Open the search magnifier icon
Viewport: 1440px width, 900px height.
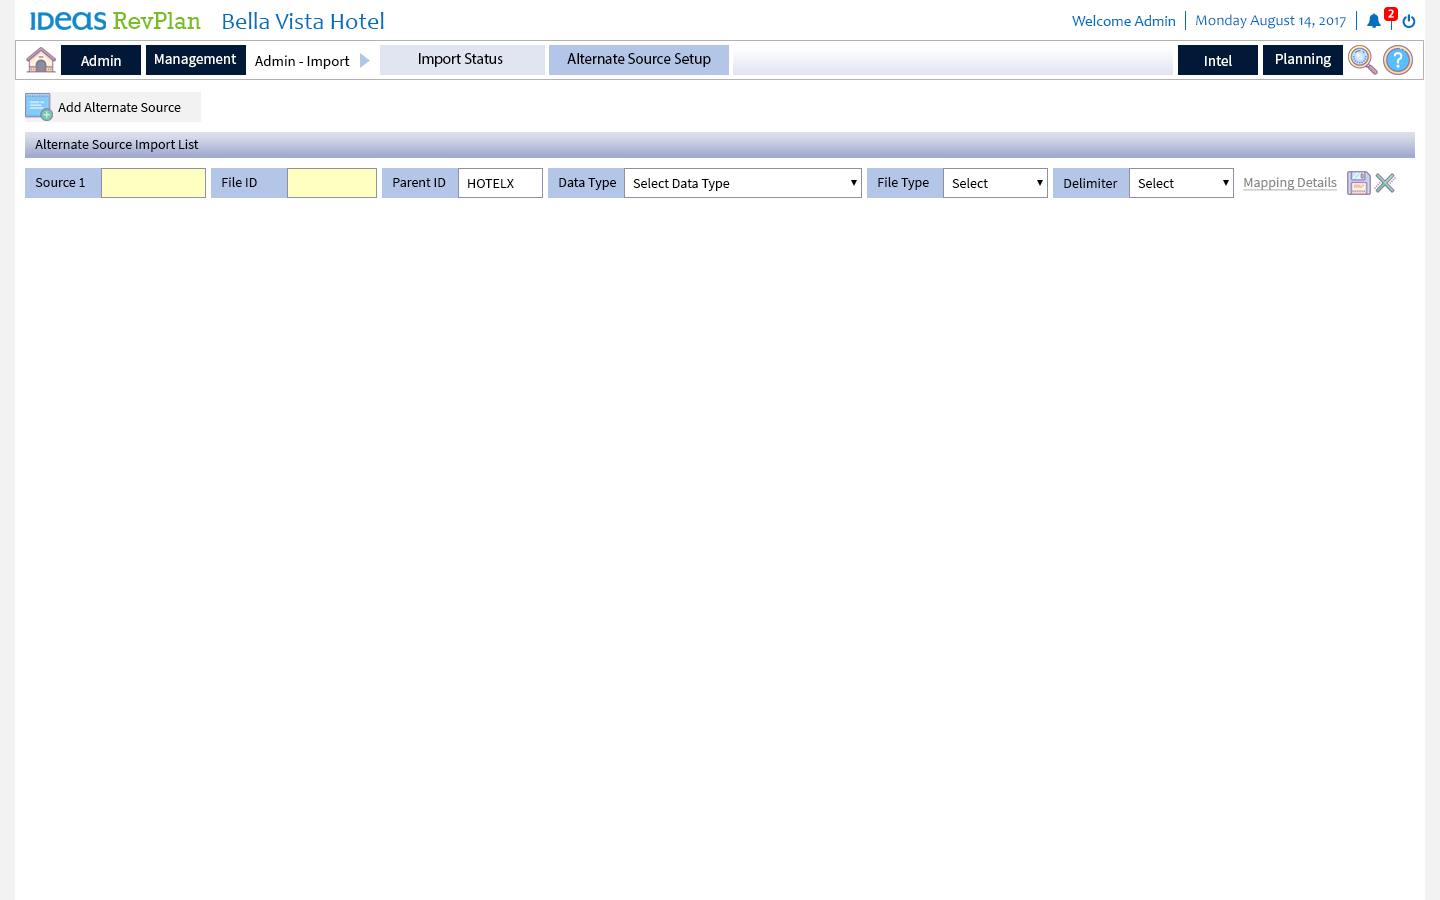coord(1362,60)
